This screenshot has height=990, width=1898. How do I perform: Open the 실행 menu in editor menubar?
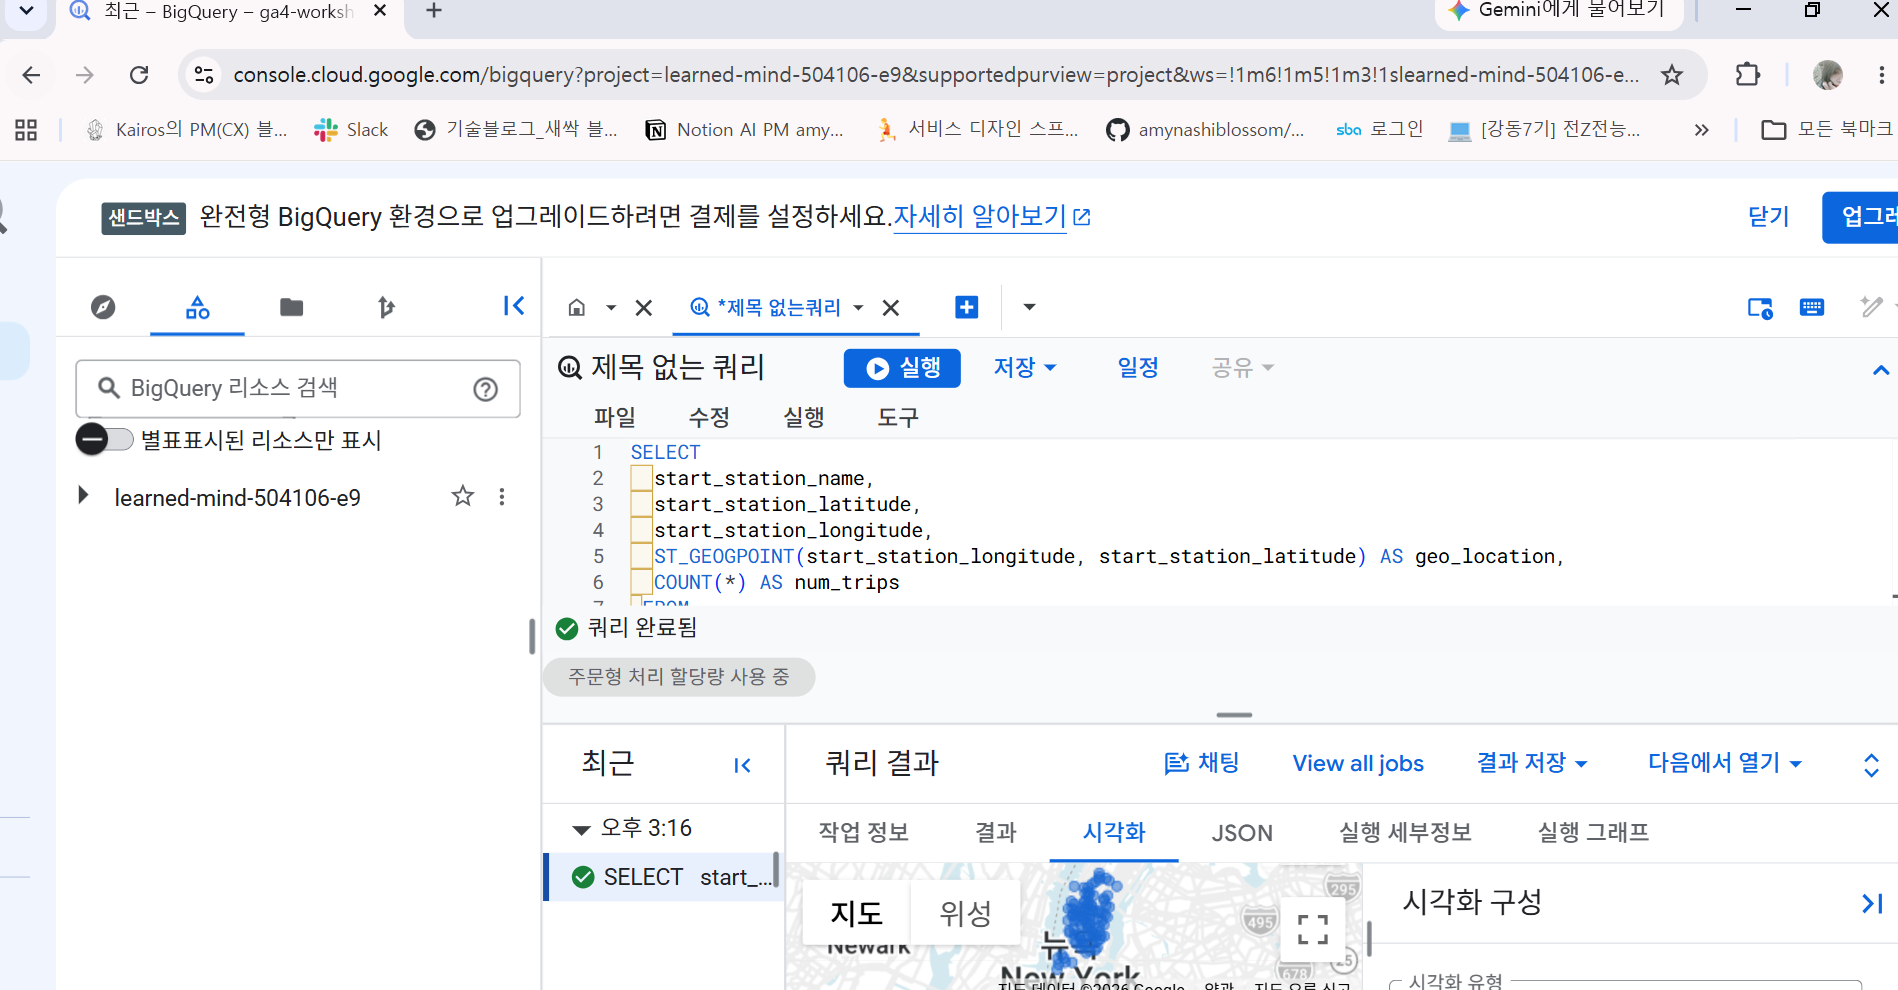click(804, 417)
